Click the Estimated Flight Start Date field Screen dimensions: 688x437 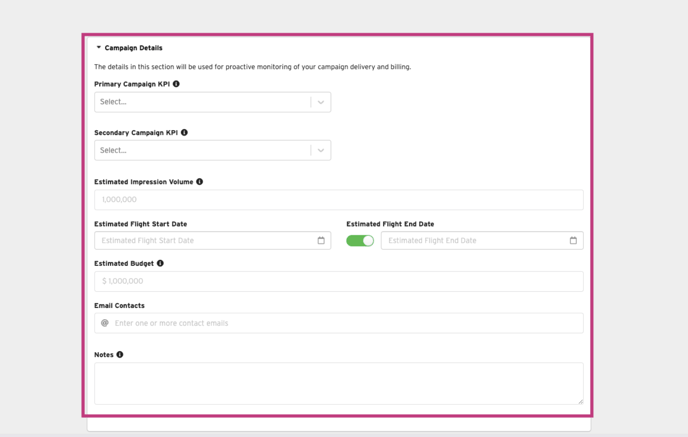coord(203,241)
